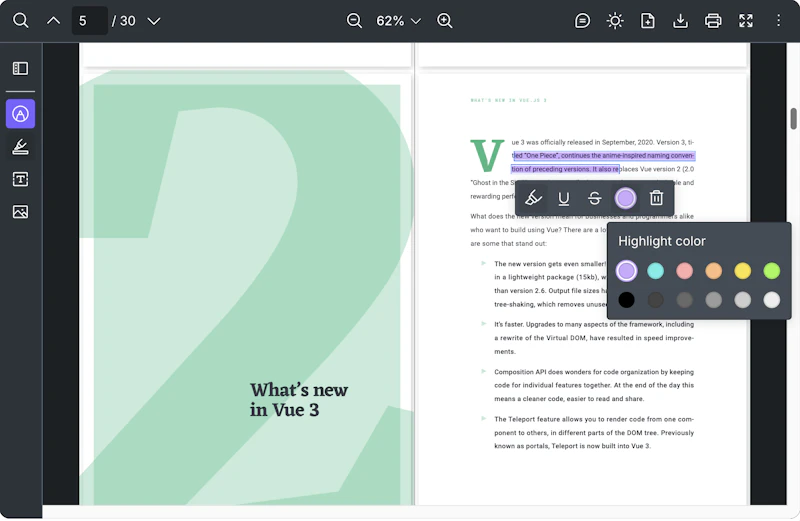The width and height of the screenshot is (800, 521).
Task: Click the highlighted text "One Piece"
Action: (541, 156)
